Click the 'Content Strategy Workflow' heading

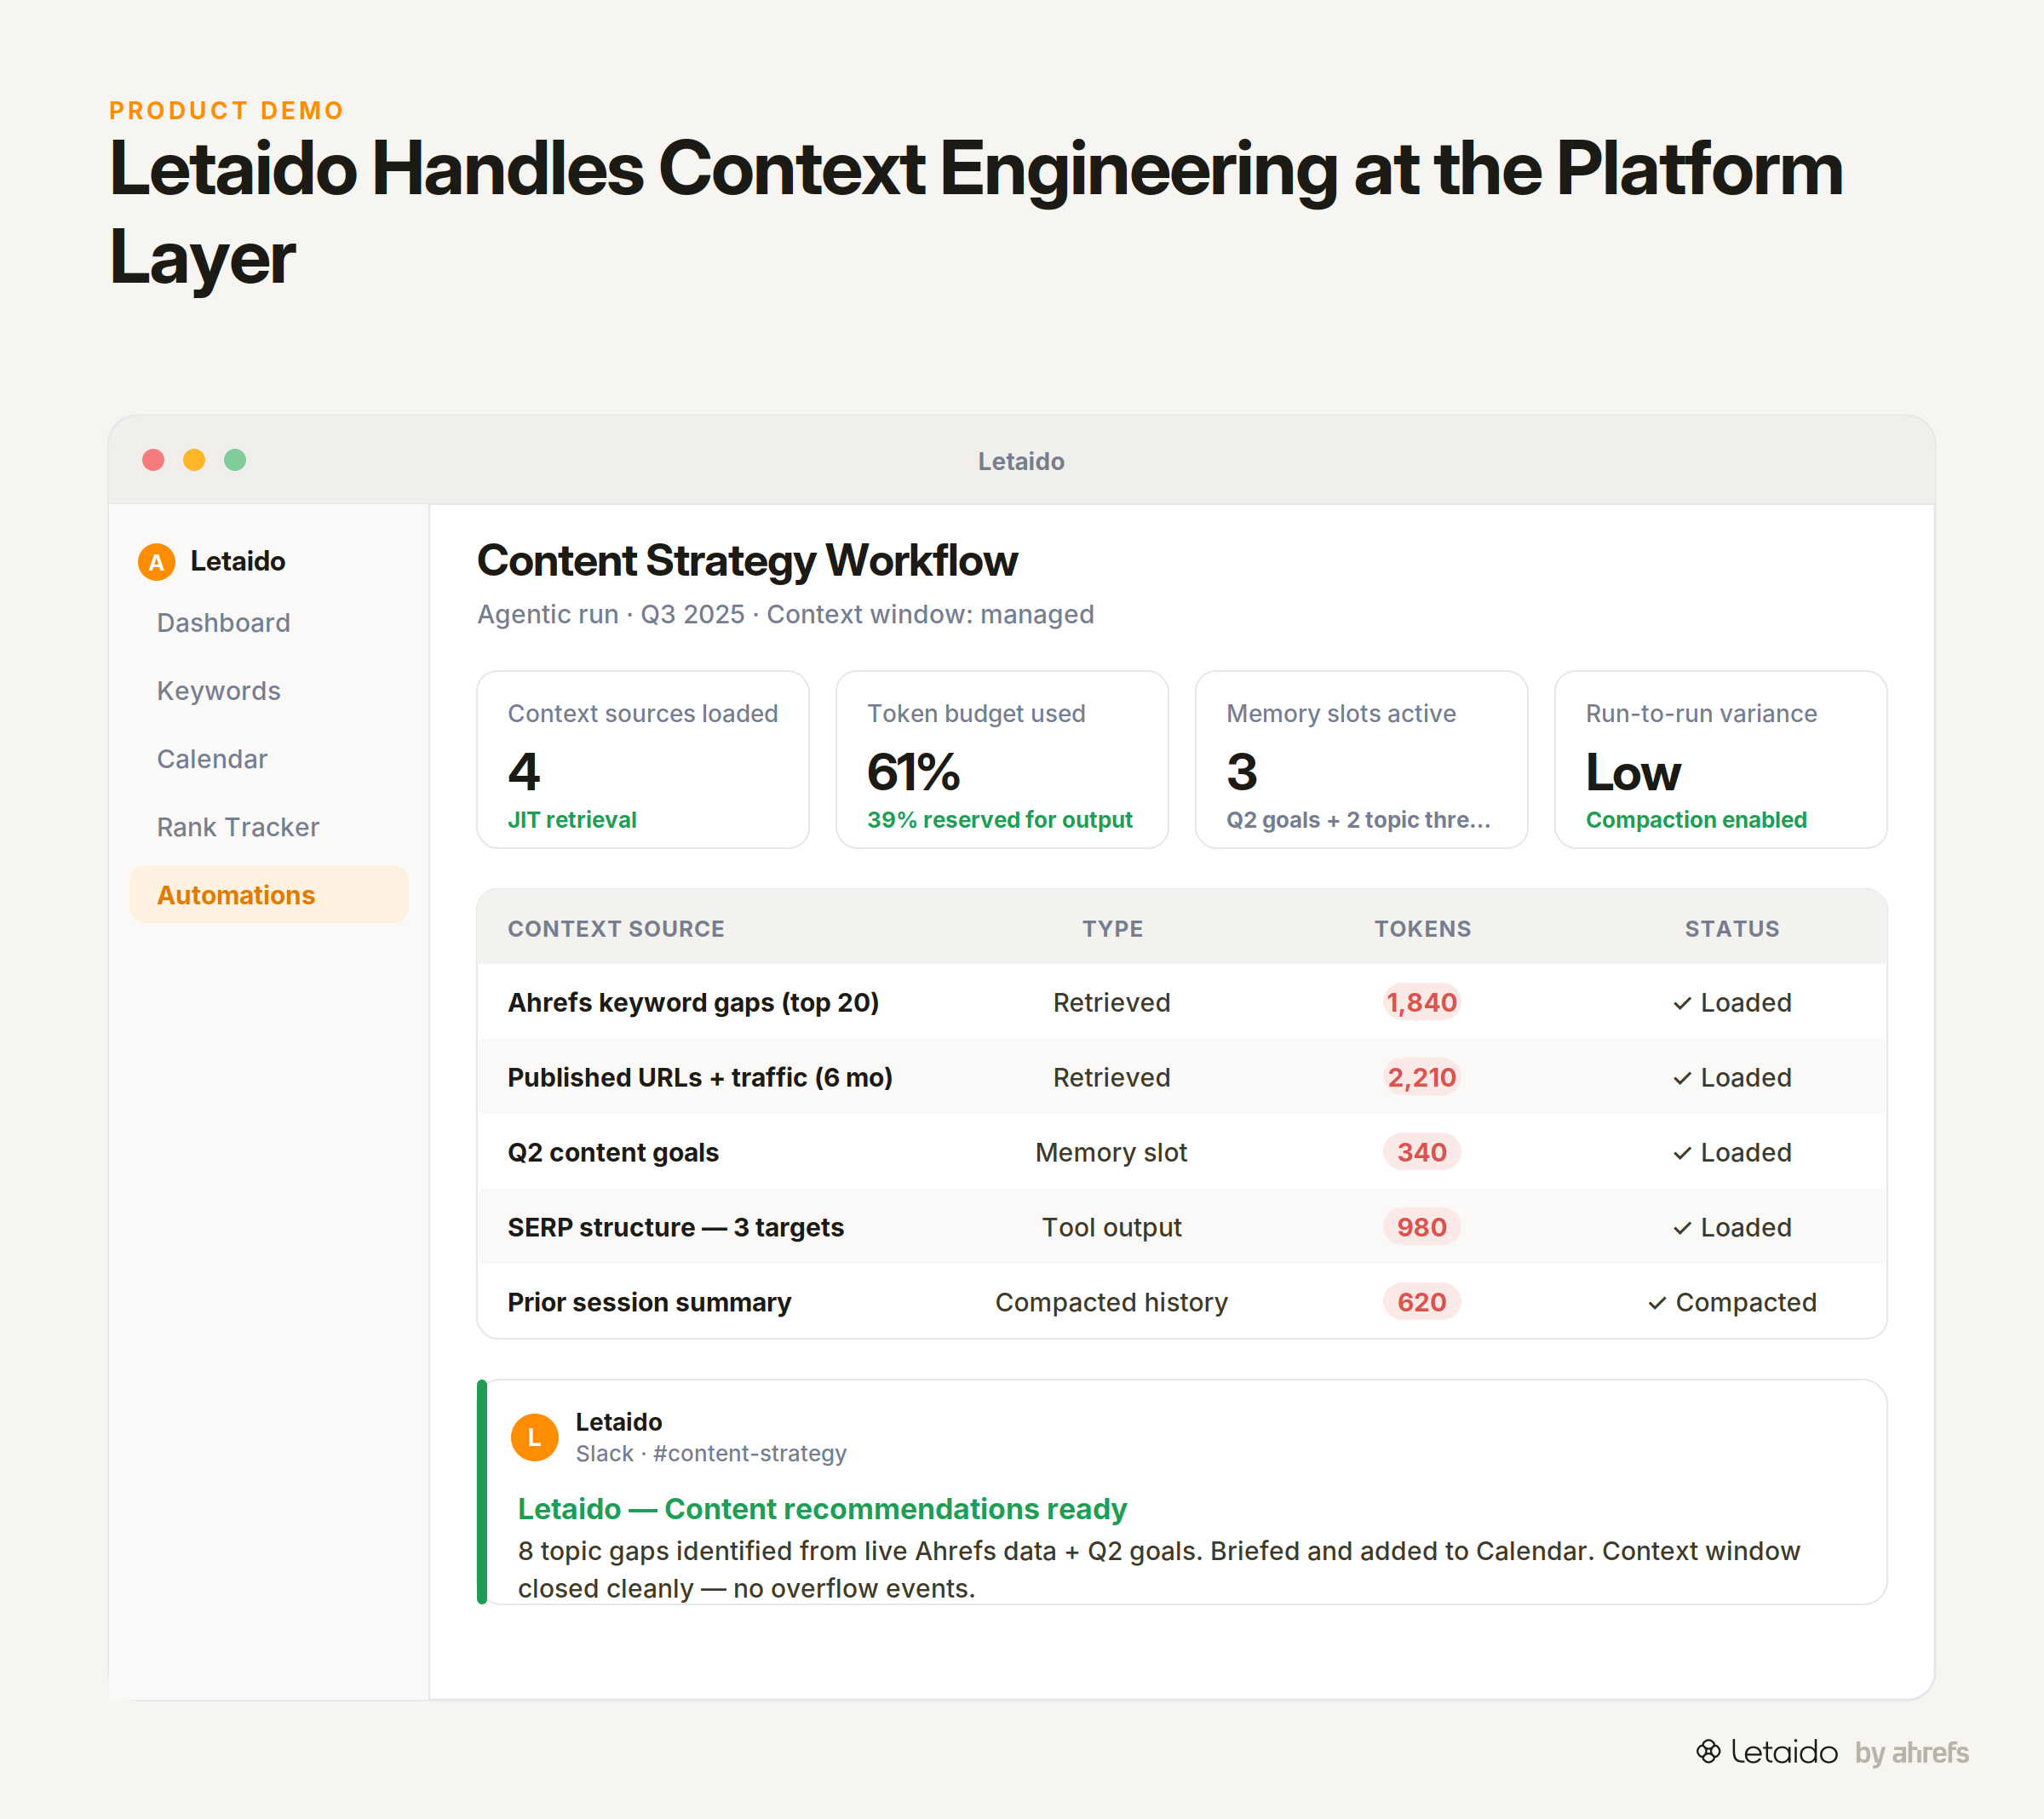[747, 560]
